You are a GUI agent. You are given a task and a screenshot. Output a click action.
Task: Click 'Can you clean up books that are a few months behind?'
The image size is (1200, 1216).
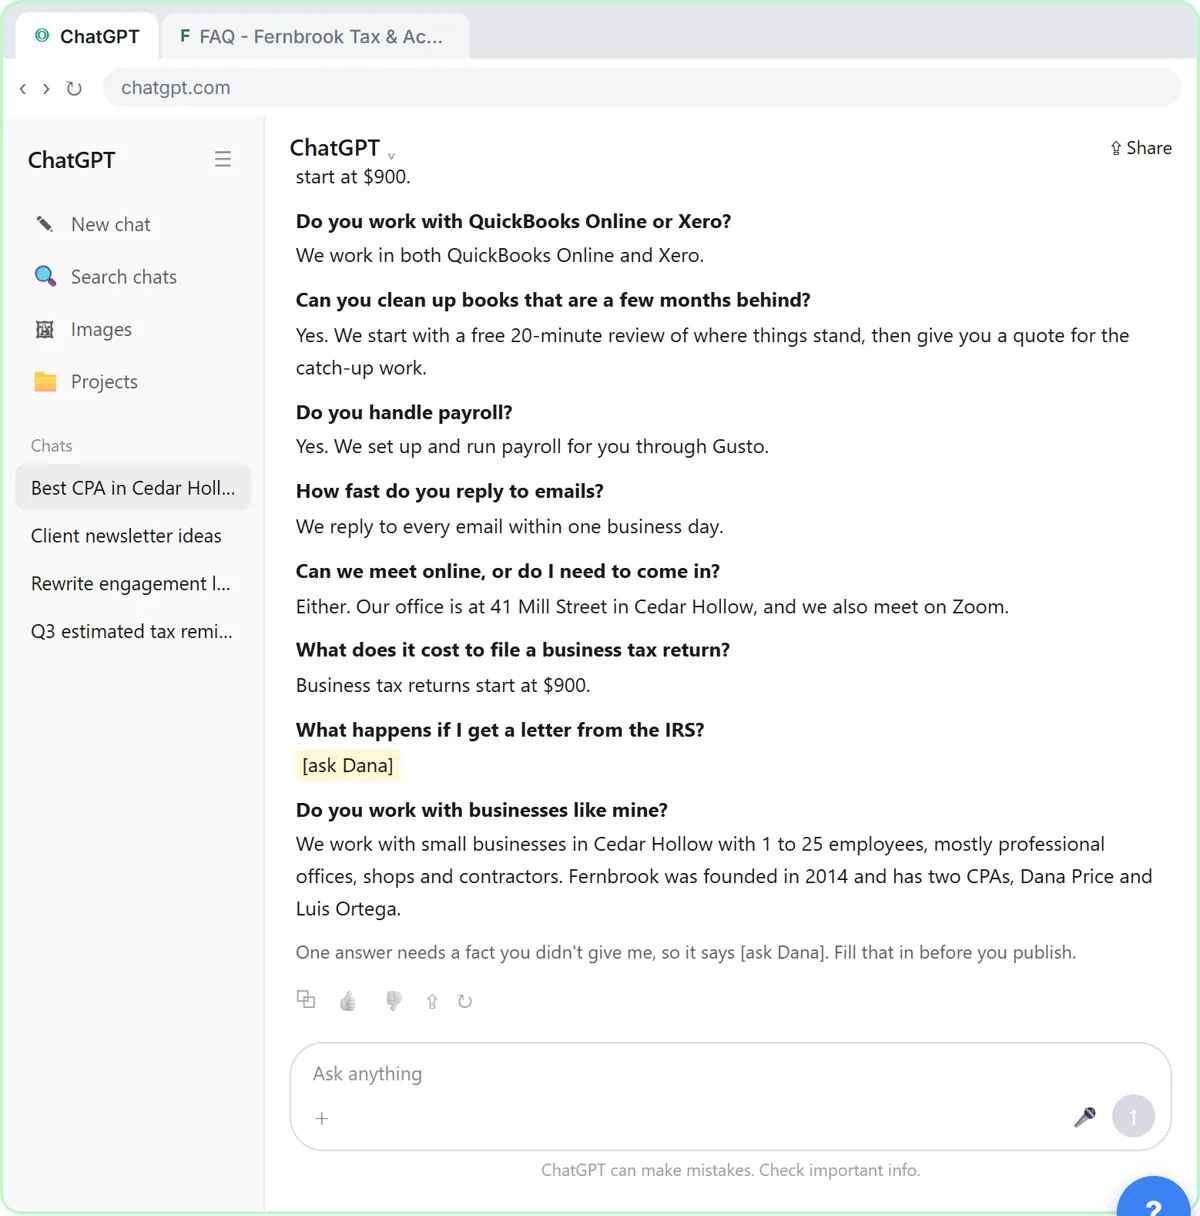point(553,300)
